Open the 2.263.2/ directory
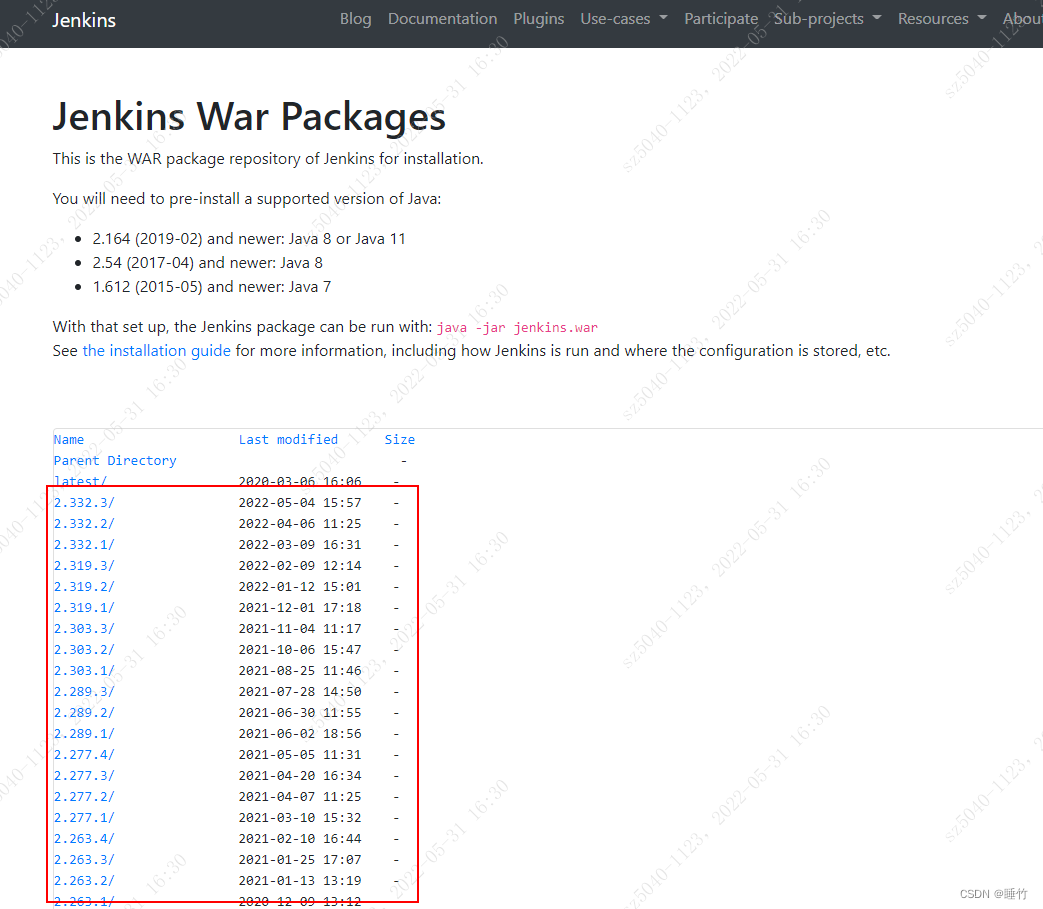The image size is (1043, 909). click(x=84, y=880)
